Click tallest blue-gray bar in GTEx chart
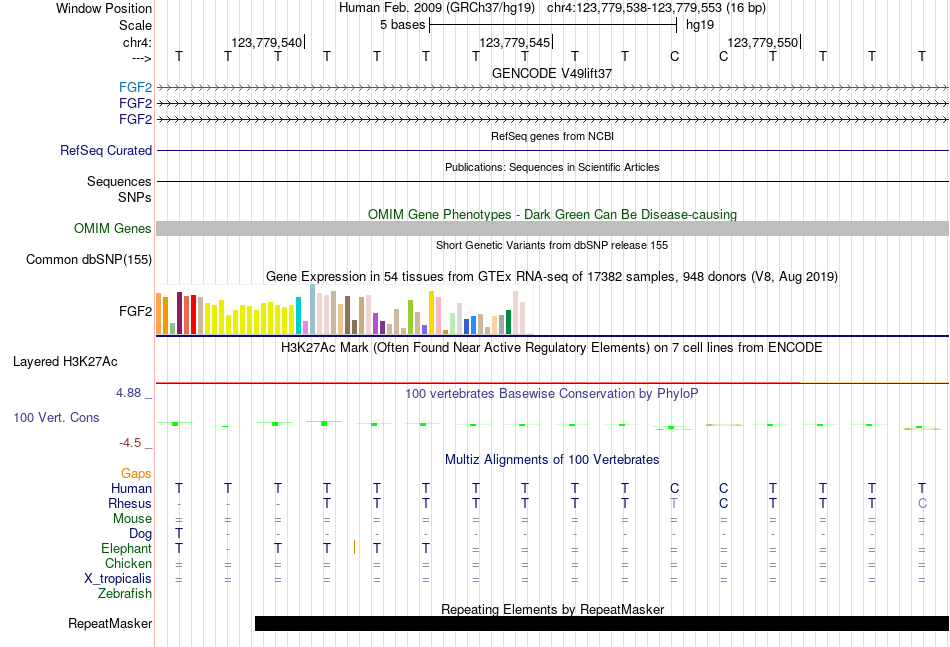950x647 pixels. click(x=313, y=309)
